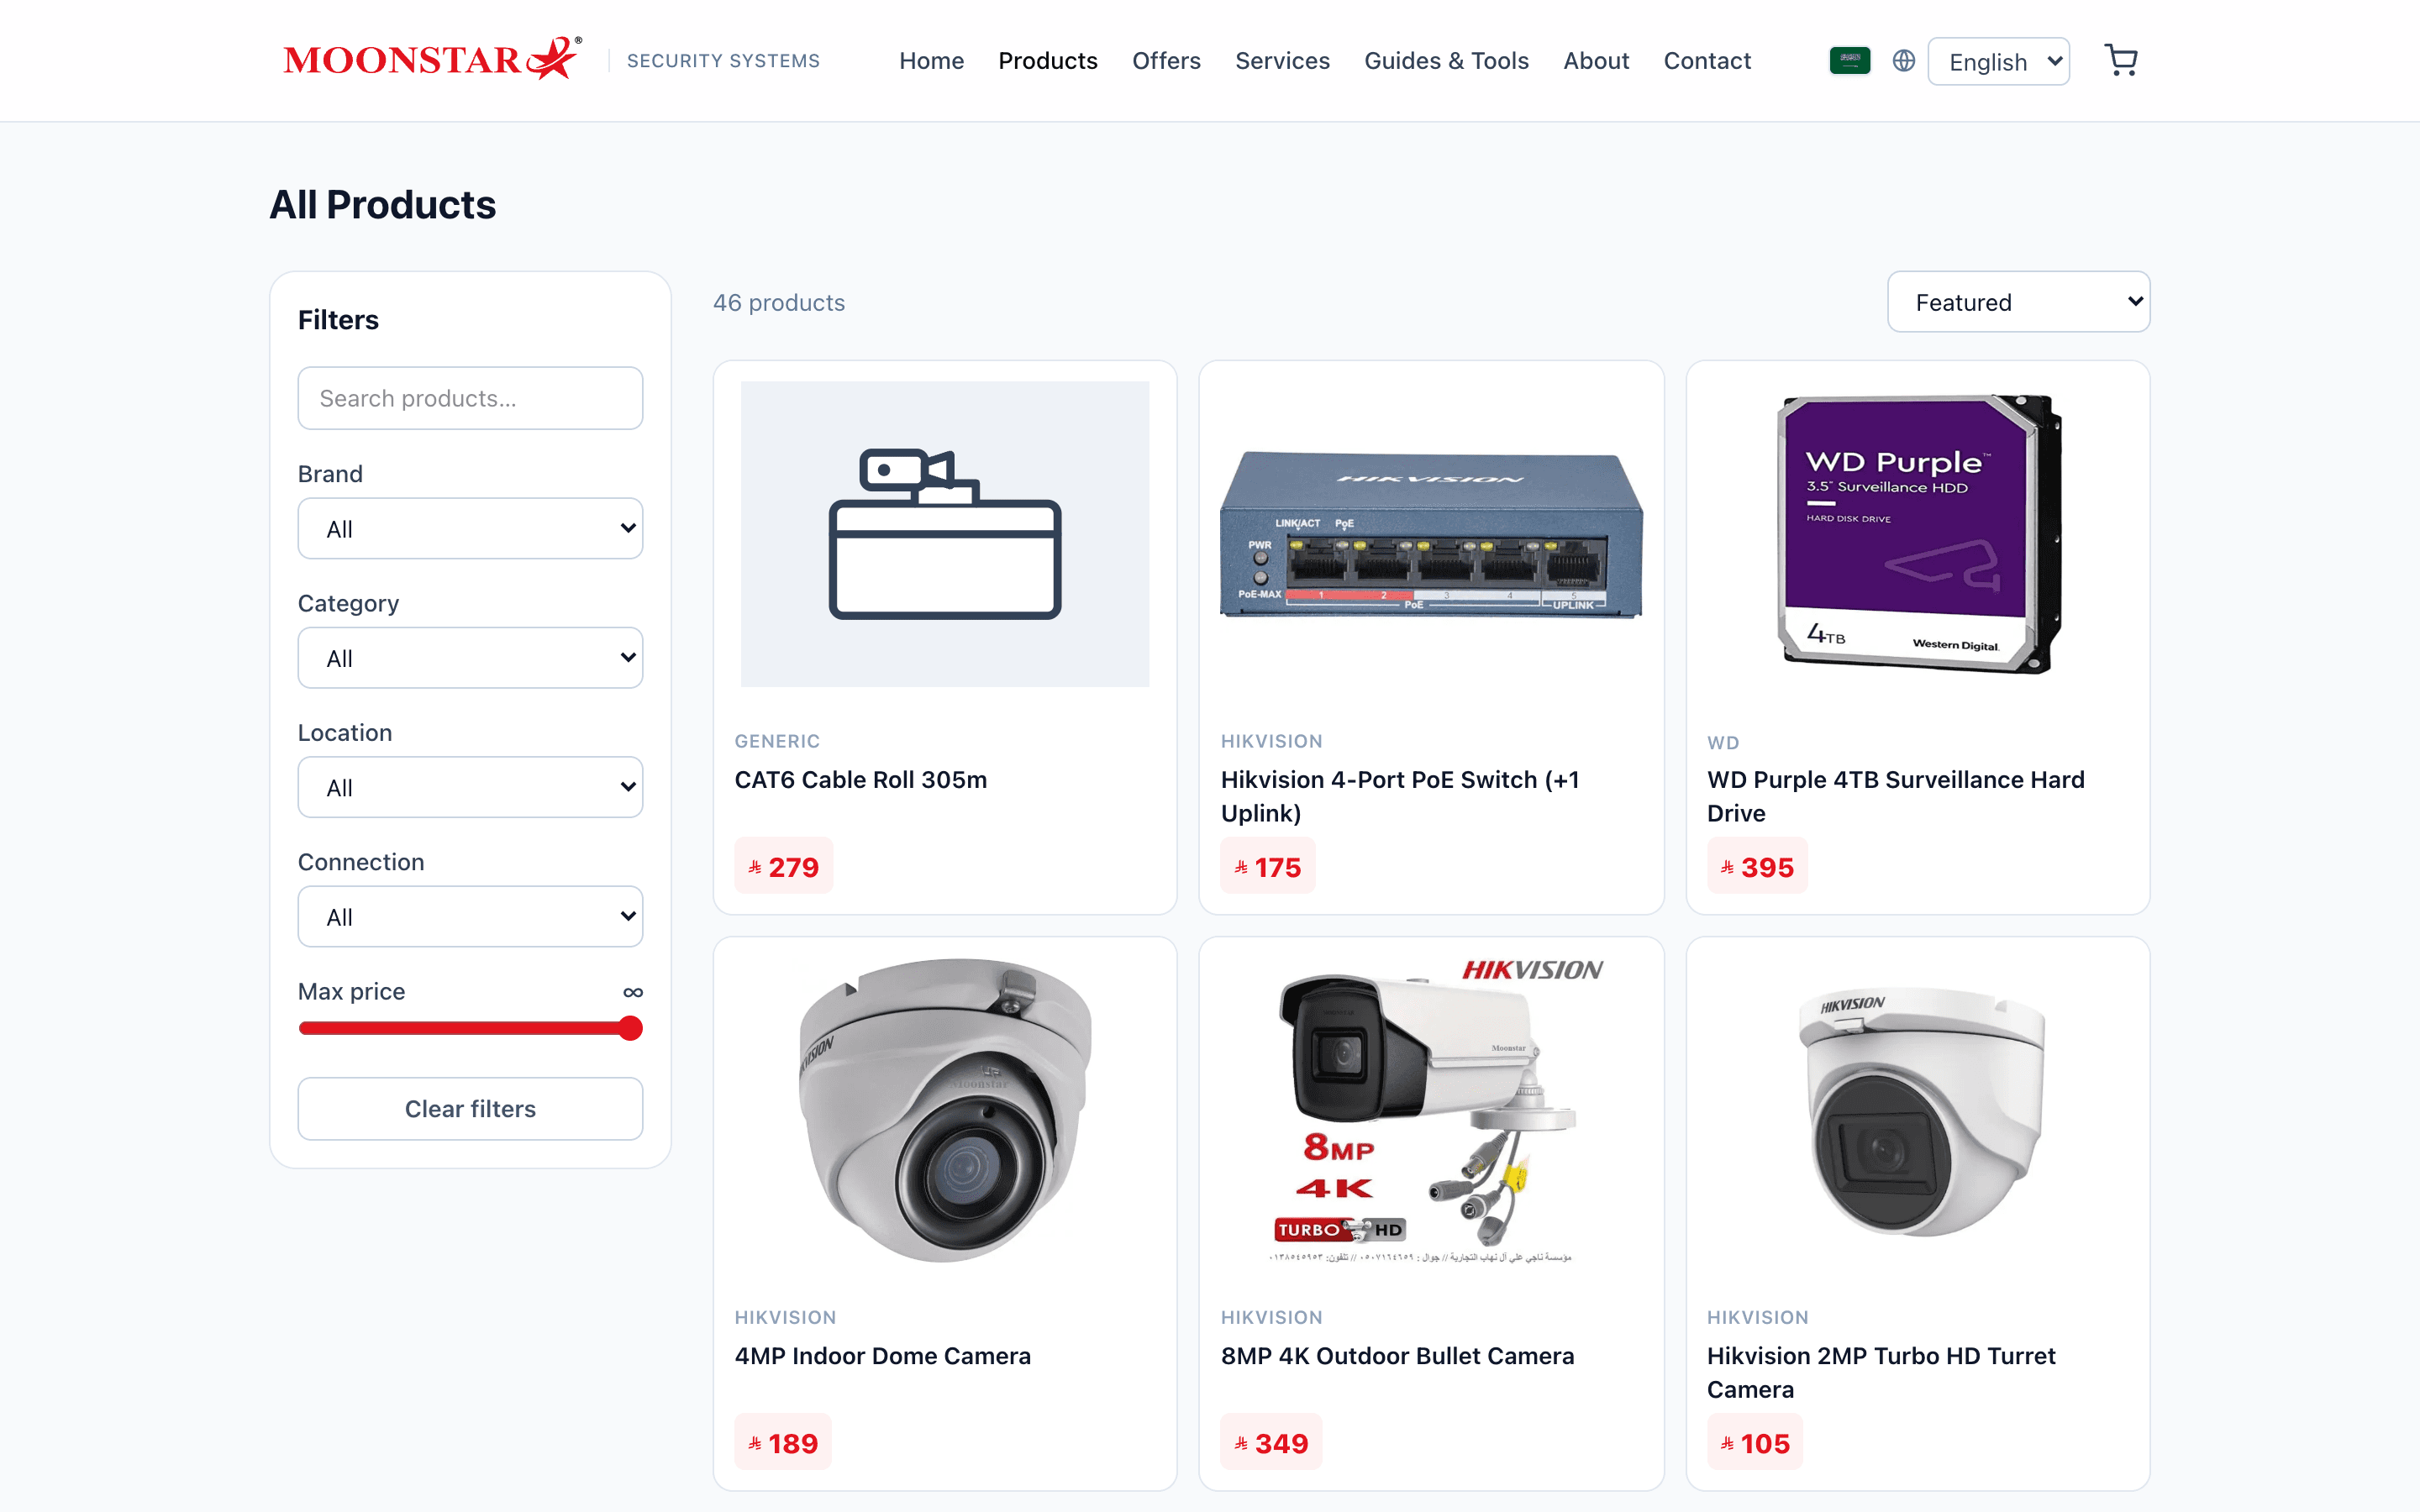
Task: Click the 189 price tag
Action: (782, 1442)
